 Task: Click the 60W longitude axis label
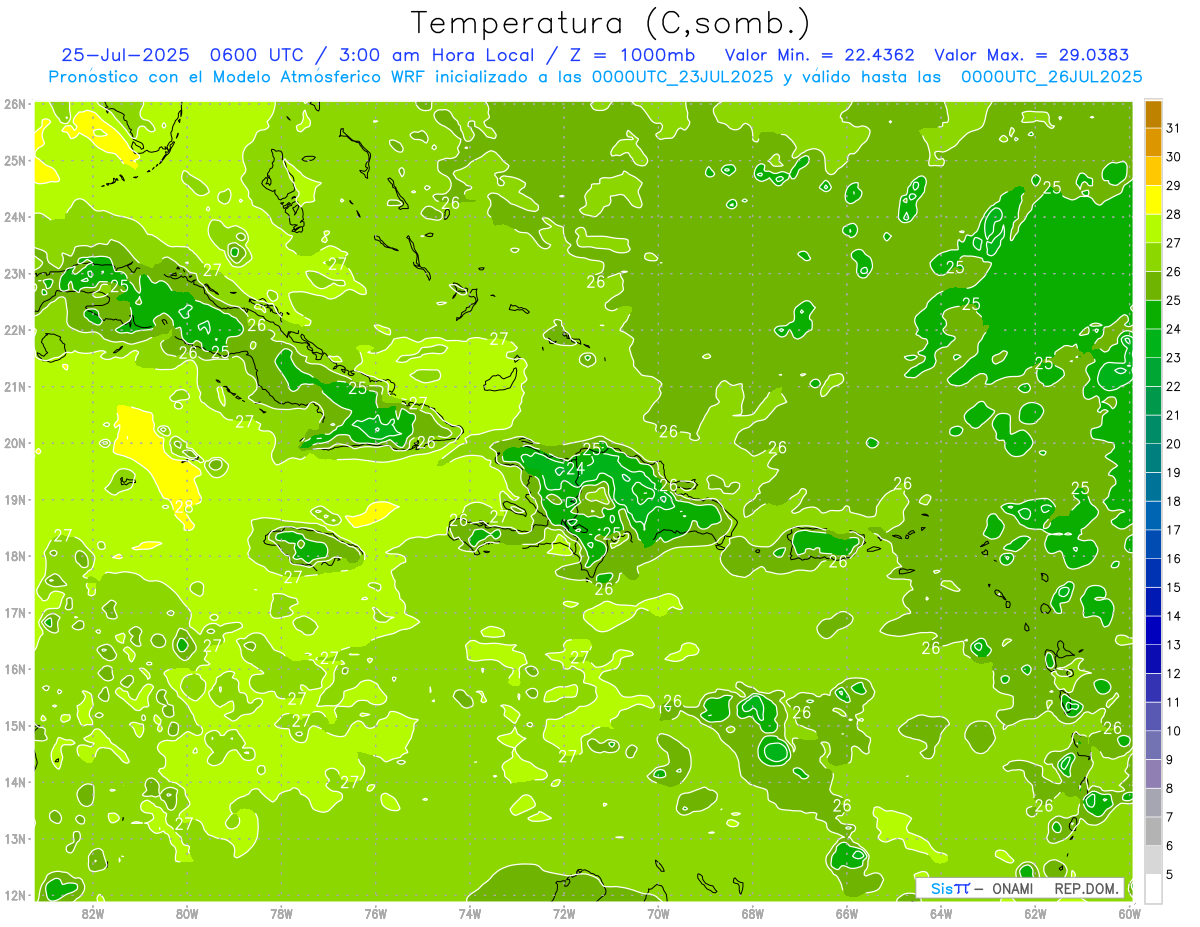point(1130,913)
